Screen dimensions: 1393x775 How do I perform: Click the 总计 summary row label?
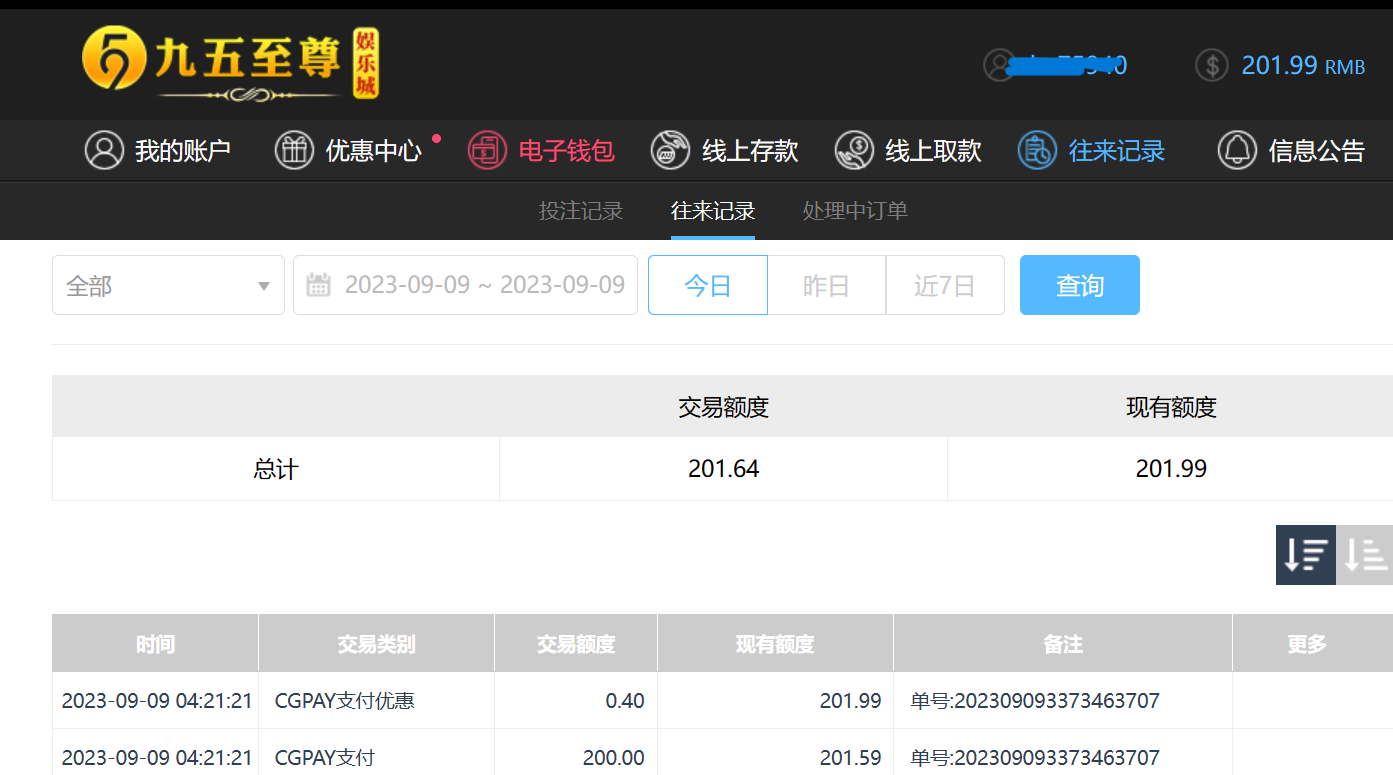[x=276, y=468]
